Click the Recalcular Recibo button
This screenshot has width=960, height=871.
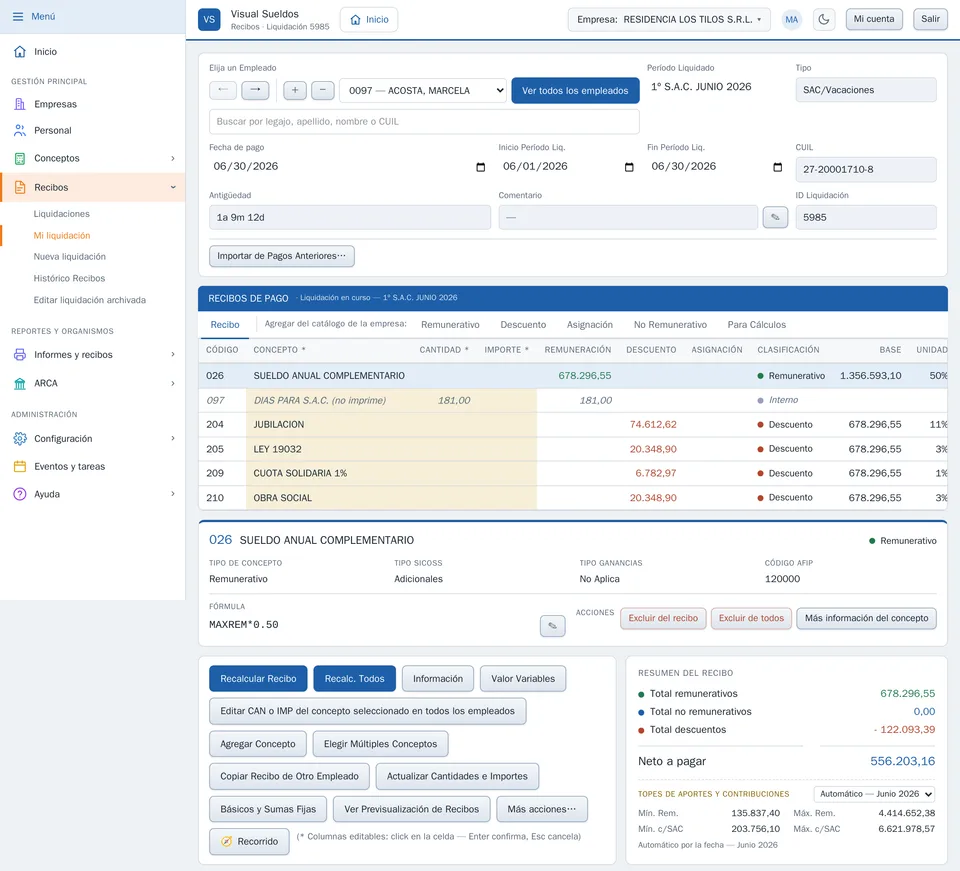pyautogui.click(x=258, y=679)
